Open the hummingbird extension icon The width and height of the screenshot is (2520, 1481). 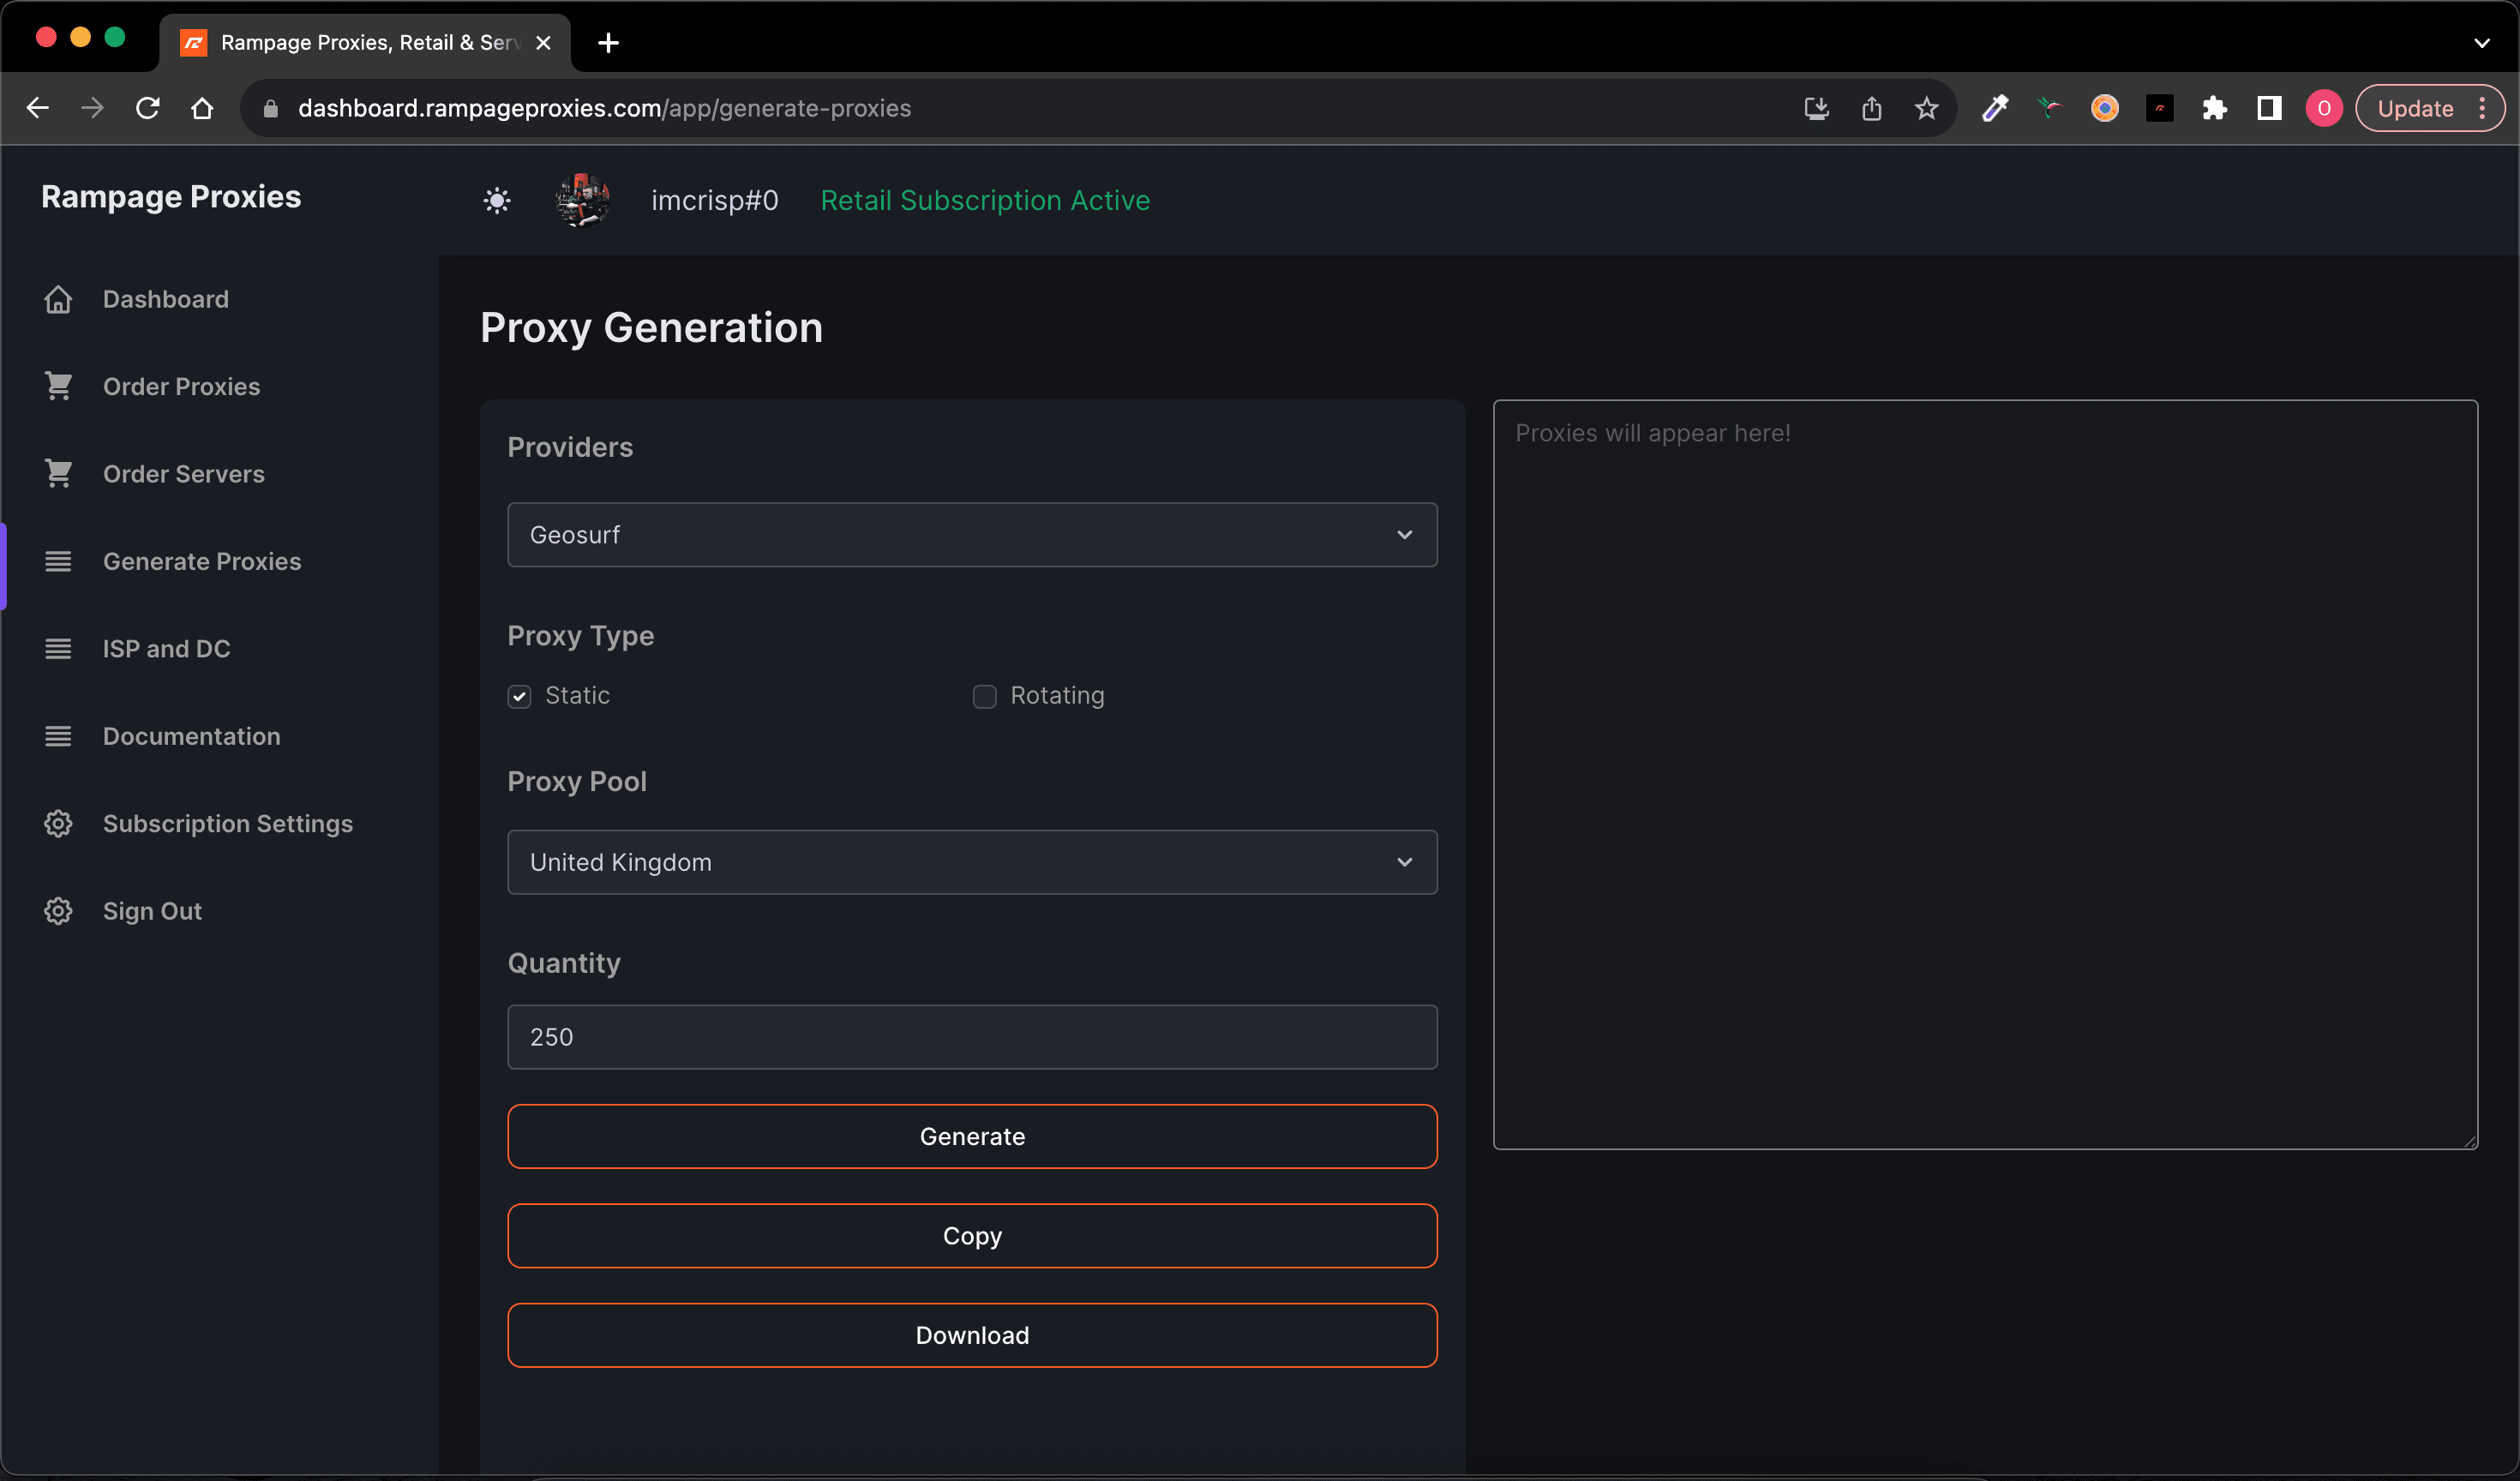[x=2050, y=108]
